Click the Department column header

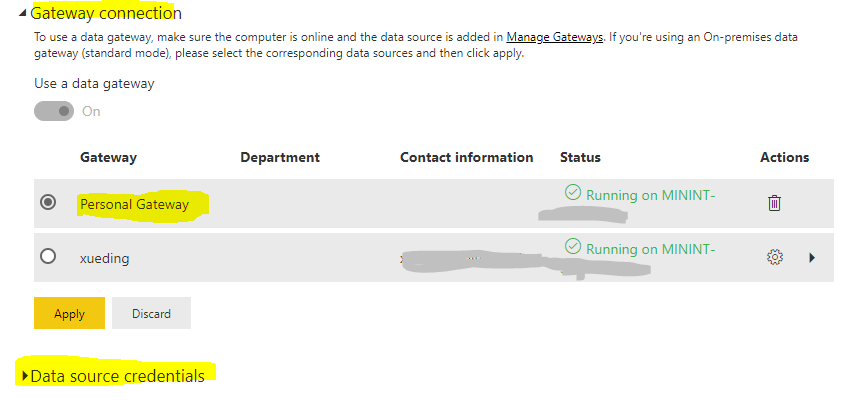(280, 157)
